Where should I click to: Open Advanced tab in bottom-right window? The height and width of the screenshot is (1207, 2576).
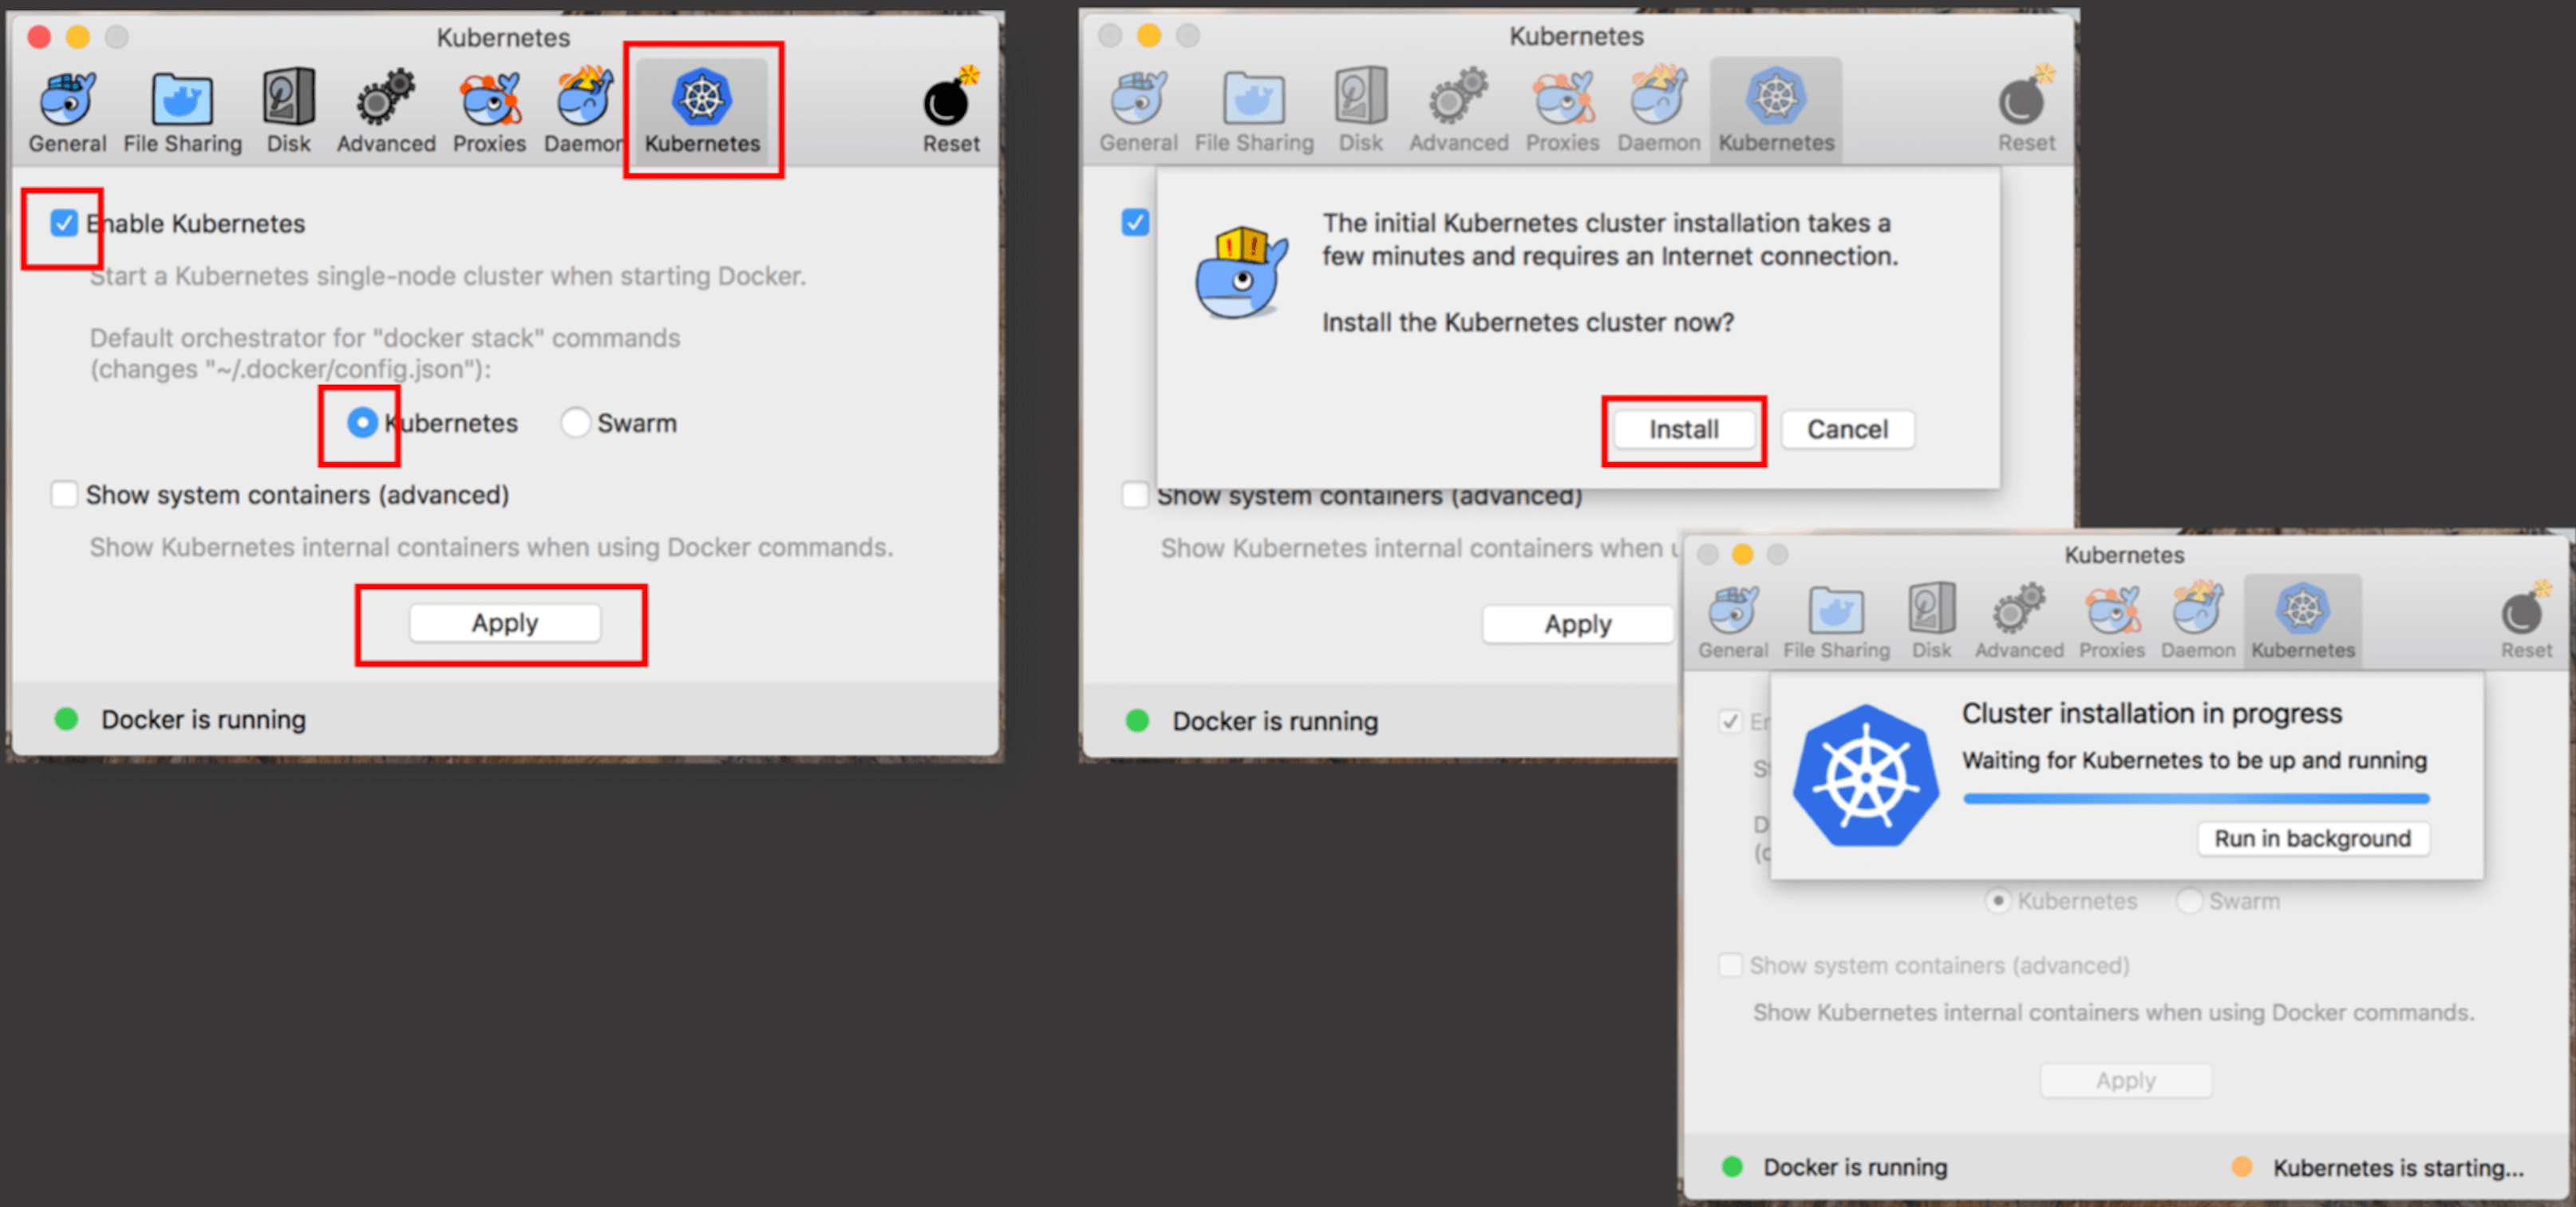2018,621
